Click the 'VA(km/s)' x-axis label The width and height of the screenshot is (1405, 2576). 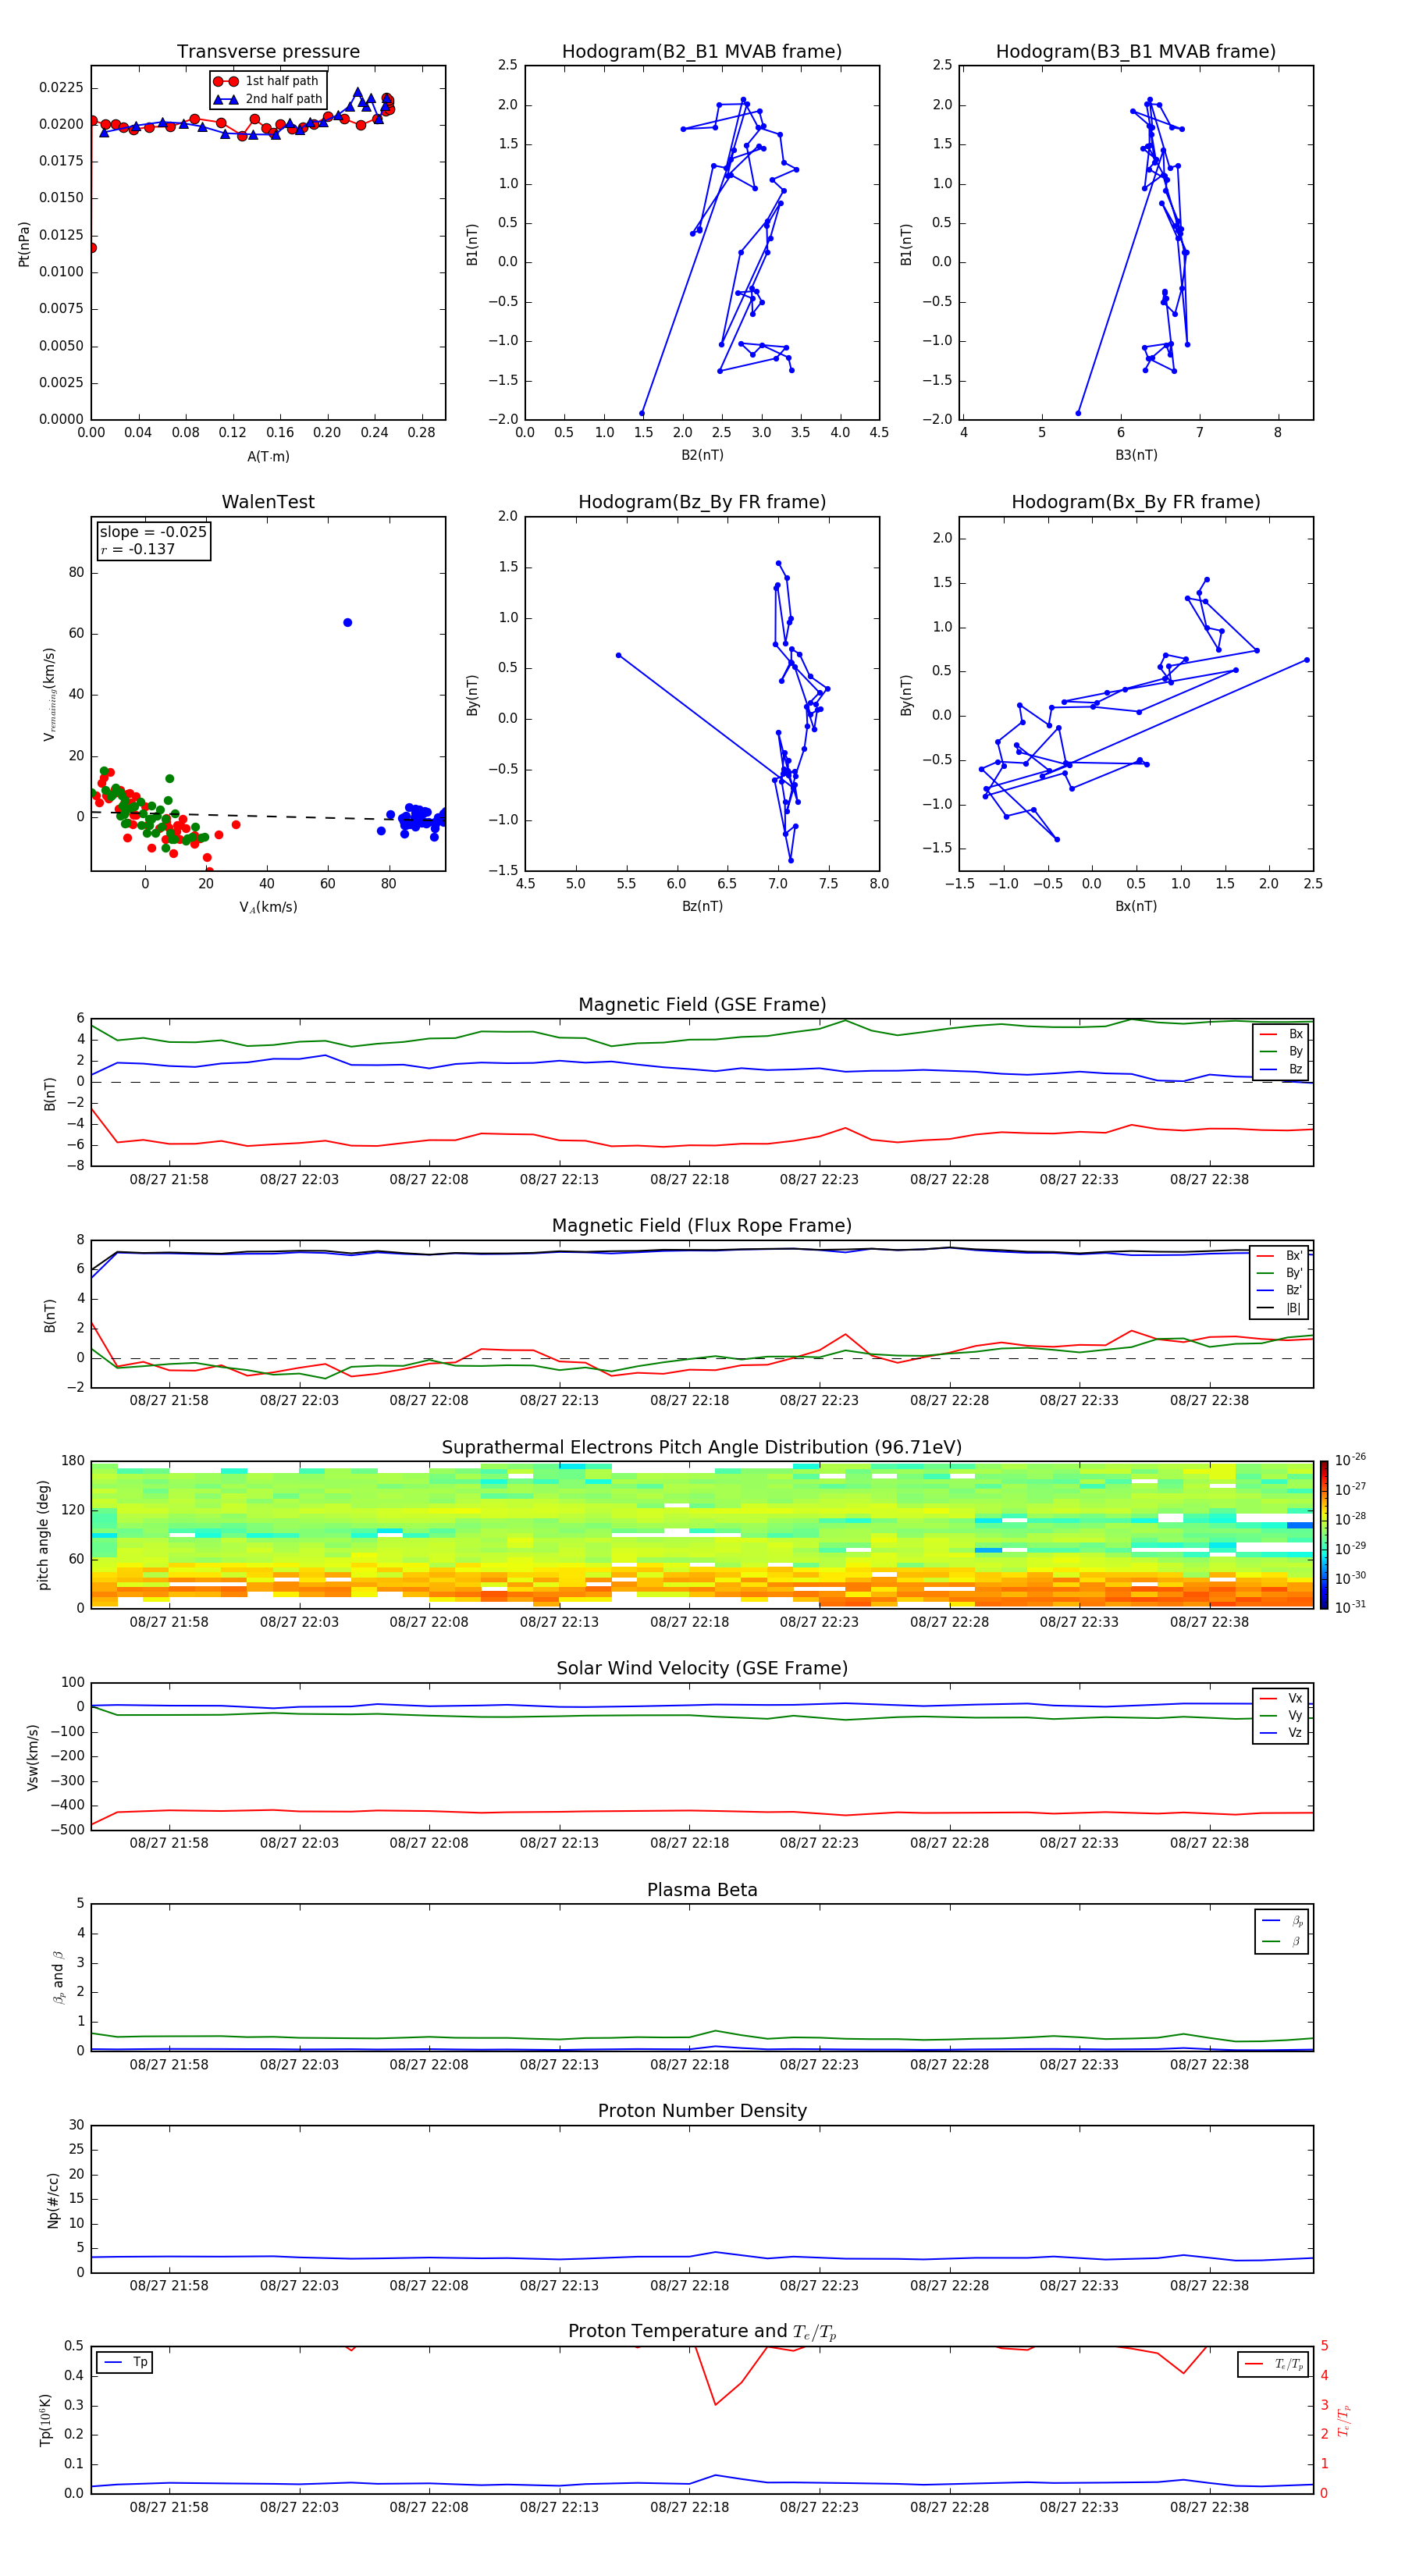point(268,907)
